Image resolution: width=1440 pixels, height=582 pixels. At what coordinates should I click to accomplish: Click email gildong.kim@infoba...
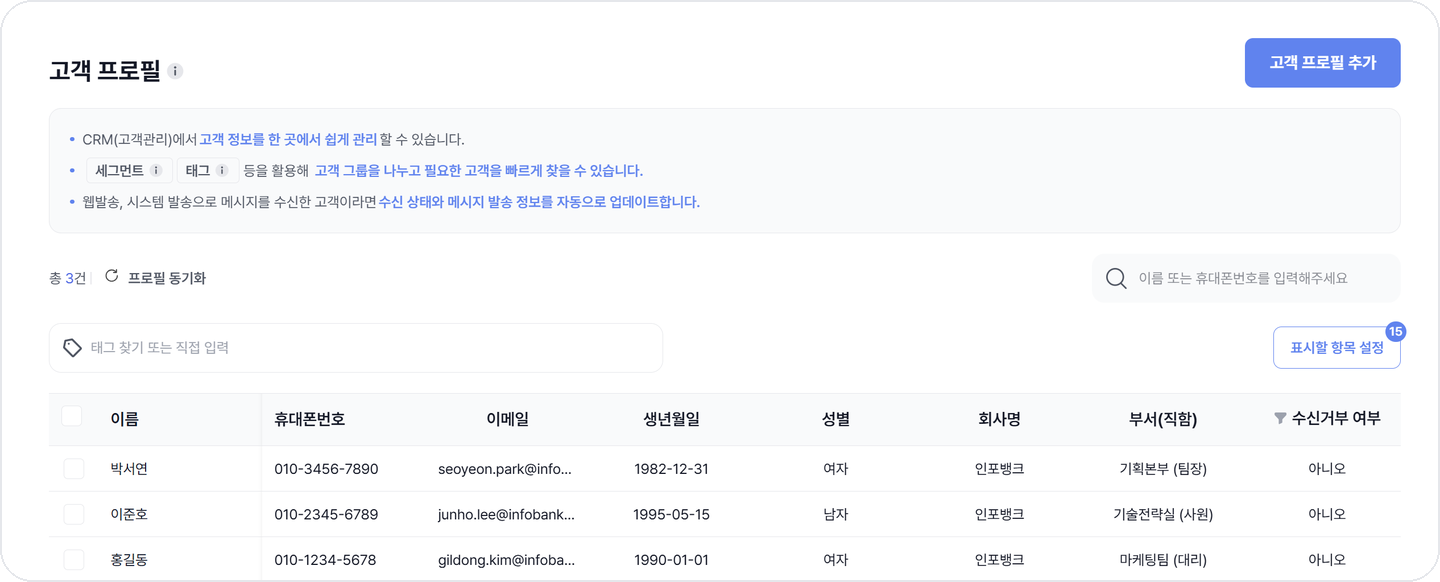[x=507, y=560]
